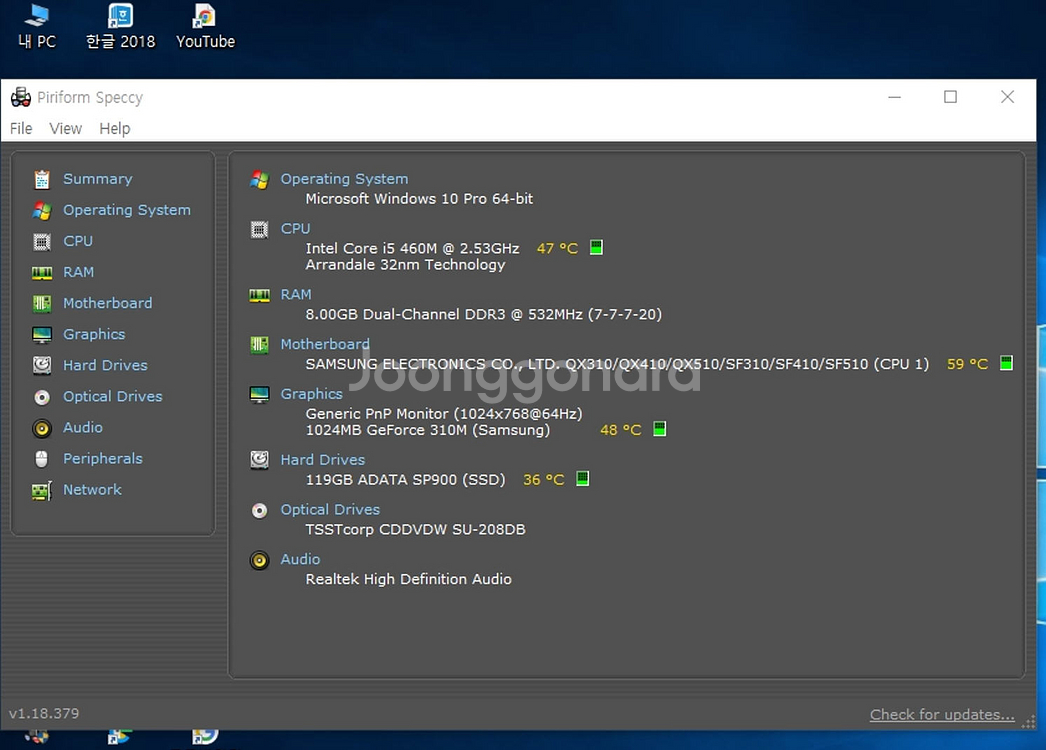Open the RAM heading link in summary
The height and width of the screenshot is (750, 1046).
296,294
